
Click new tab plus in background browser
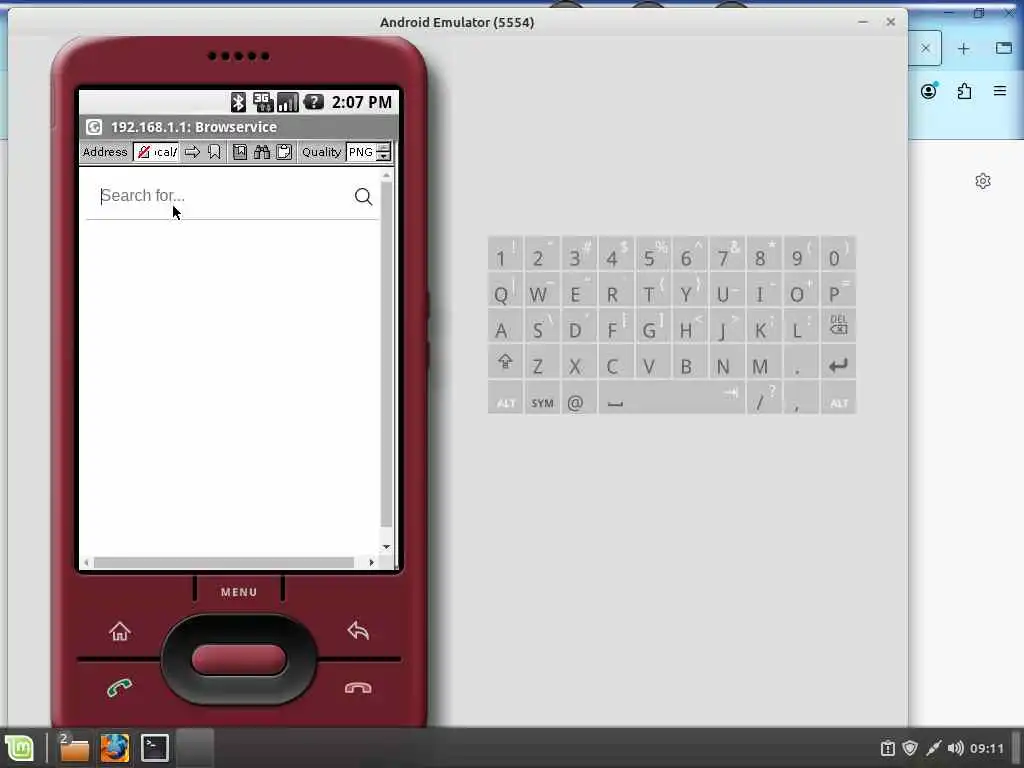click(x=963, y=49)
